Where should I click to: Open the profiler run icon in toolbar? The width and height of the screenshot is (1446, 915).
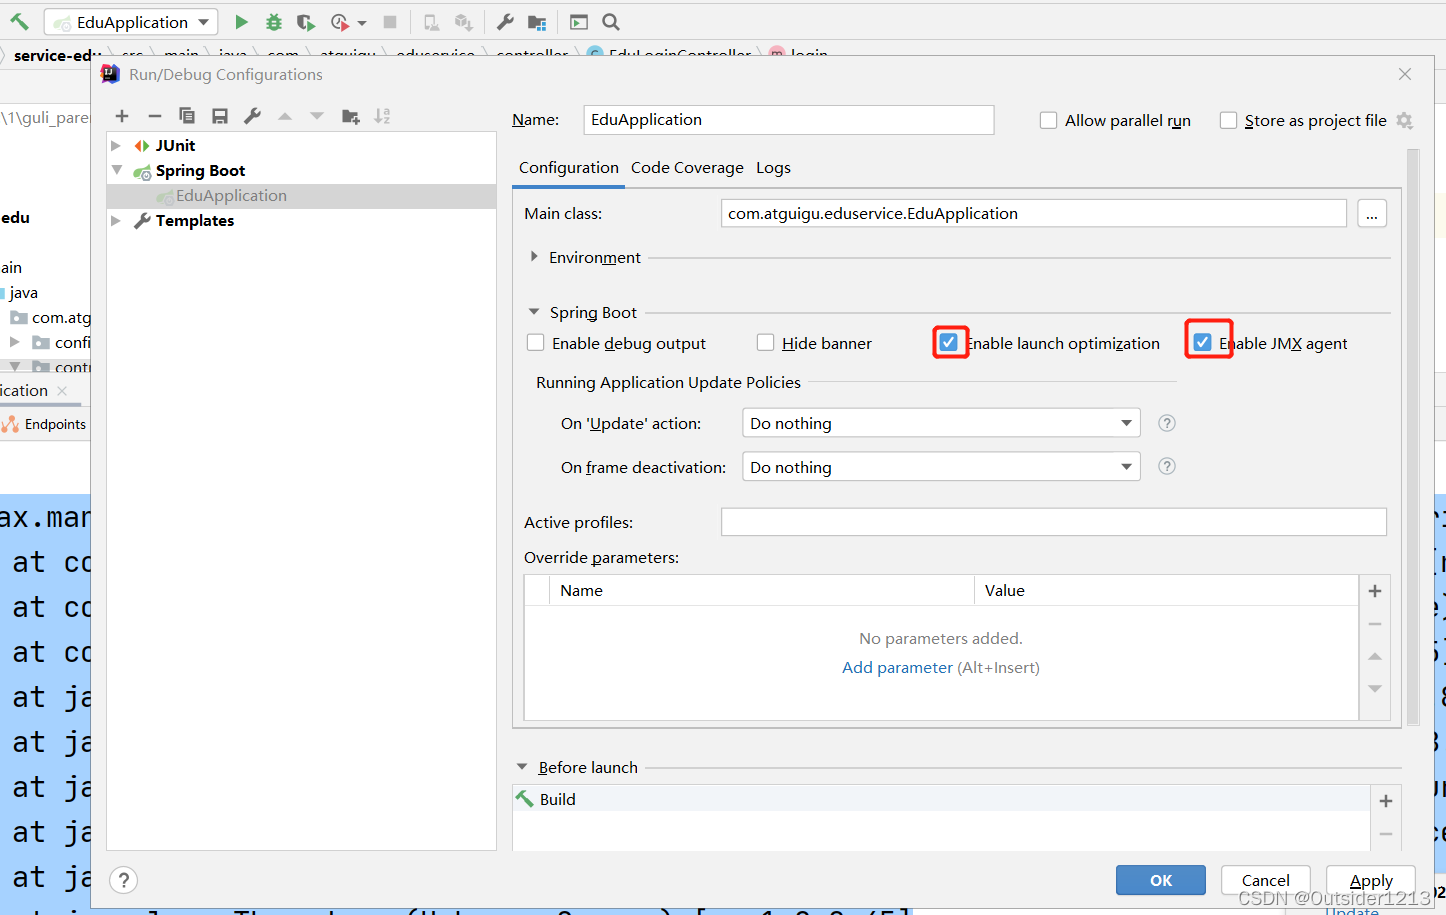[340, 21]
